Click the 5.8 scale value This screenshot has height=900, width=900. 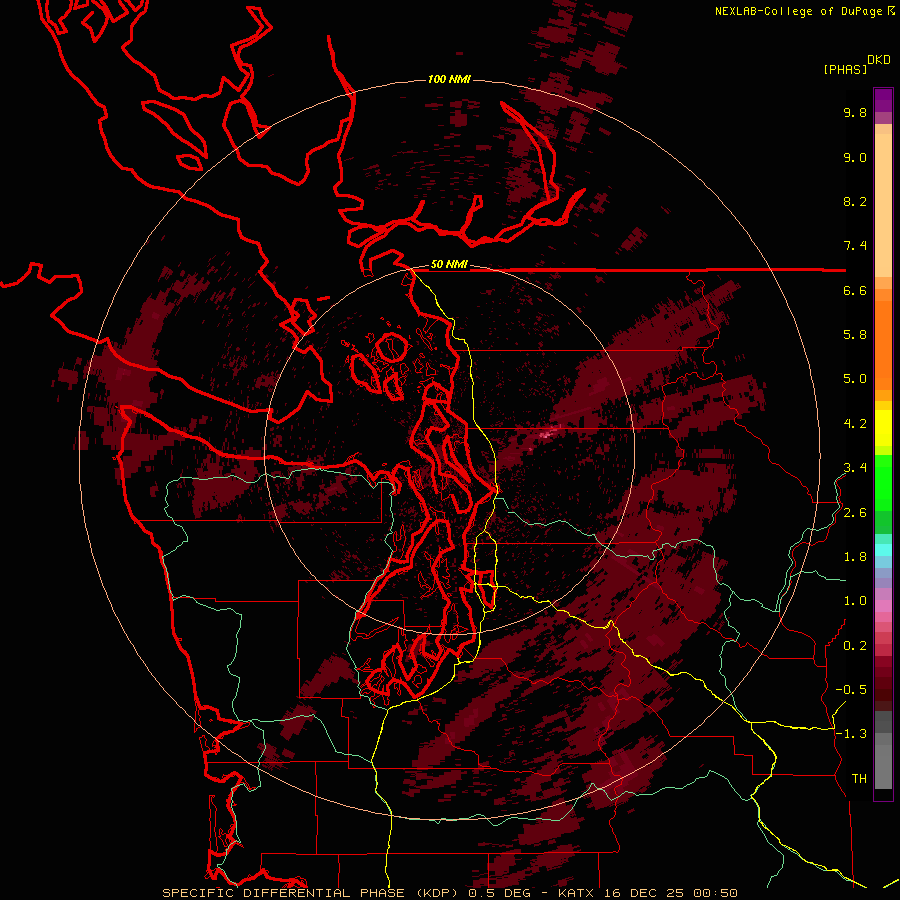[x=855, y=335]
